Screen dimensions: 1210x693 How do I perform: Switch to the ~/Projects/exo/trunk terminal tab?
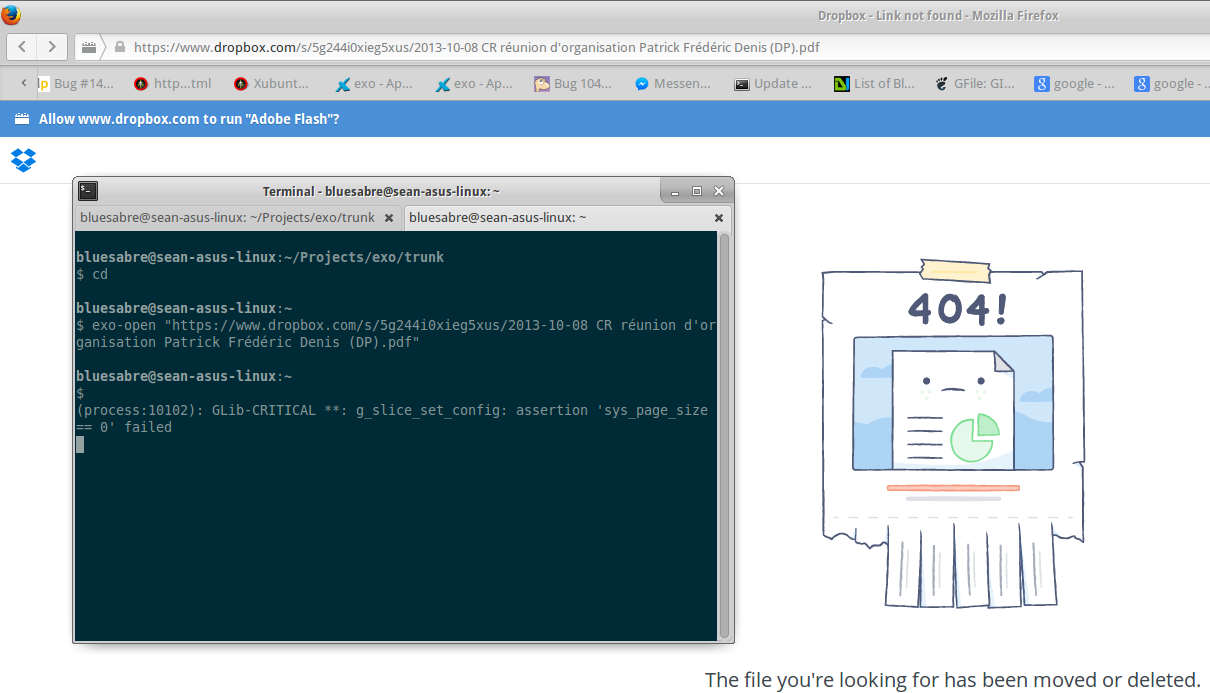(x=227, y=217)
